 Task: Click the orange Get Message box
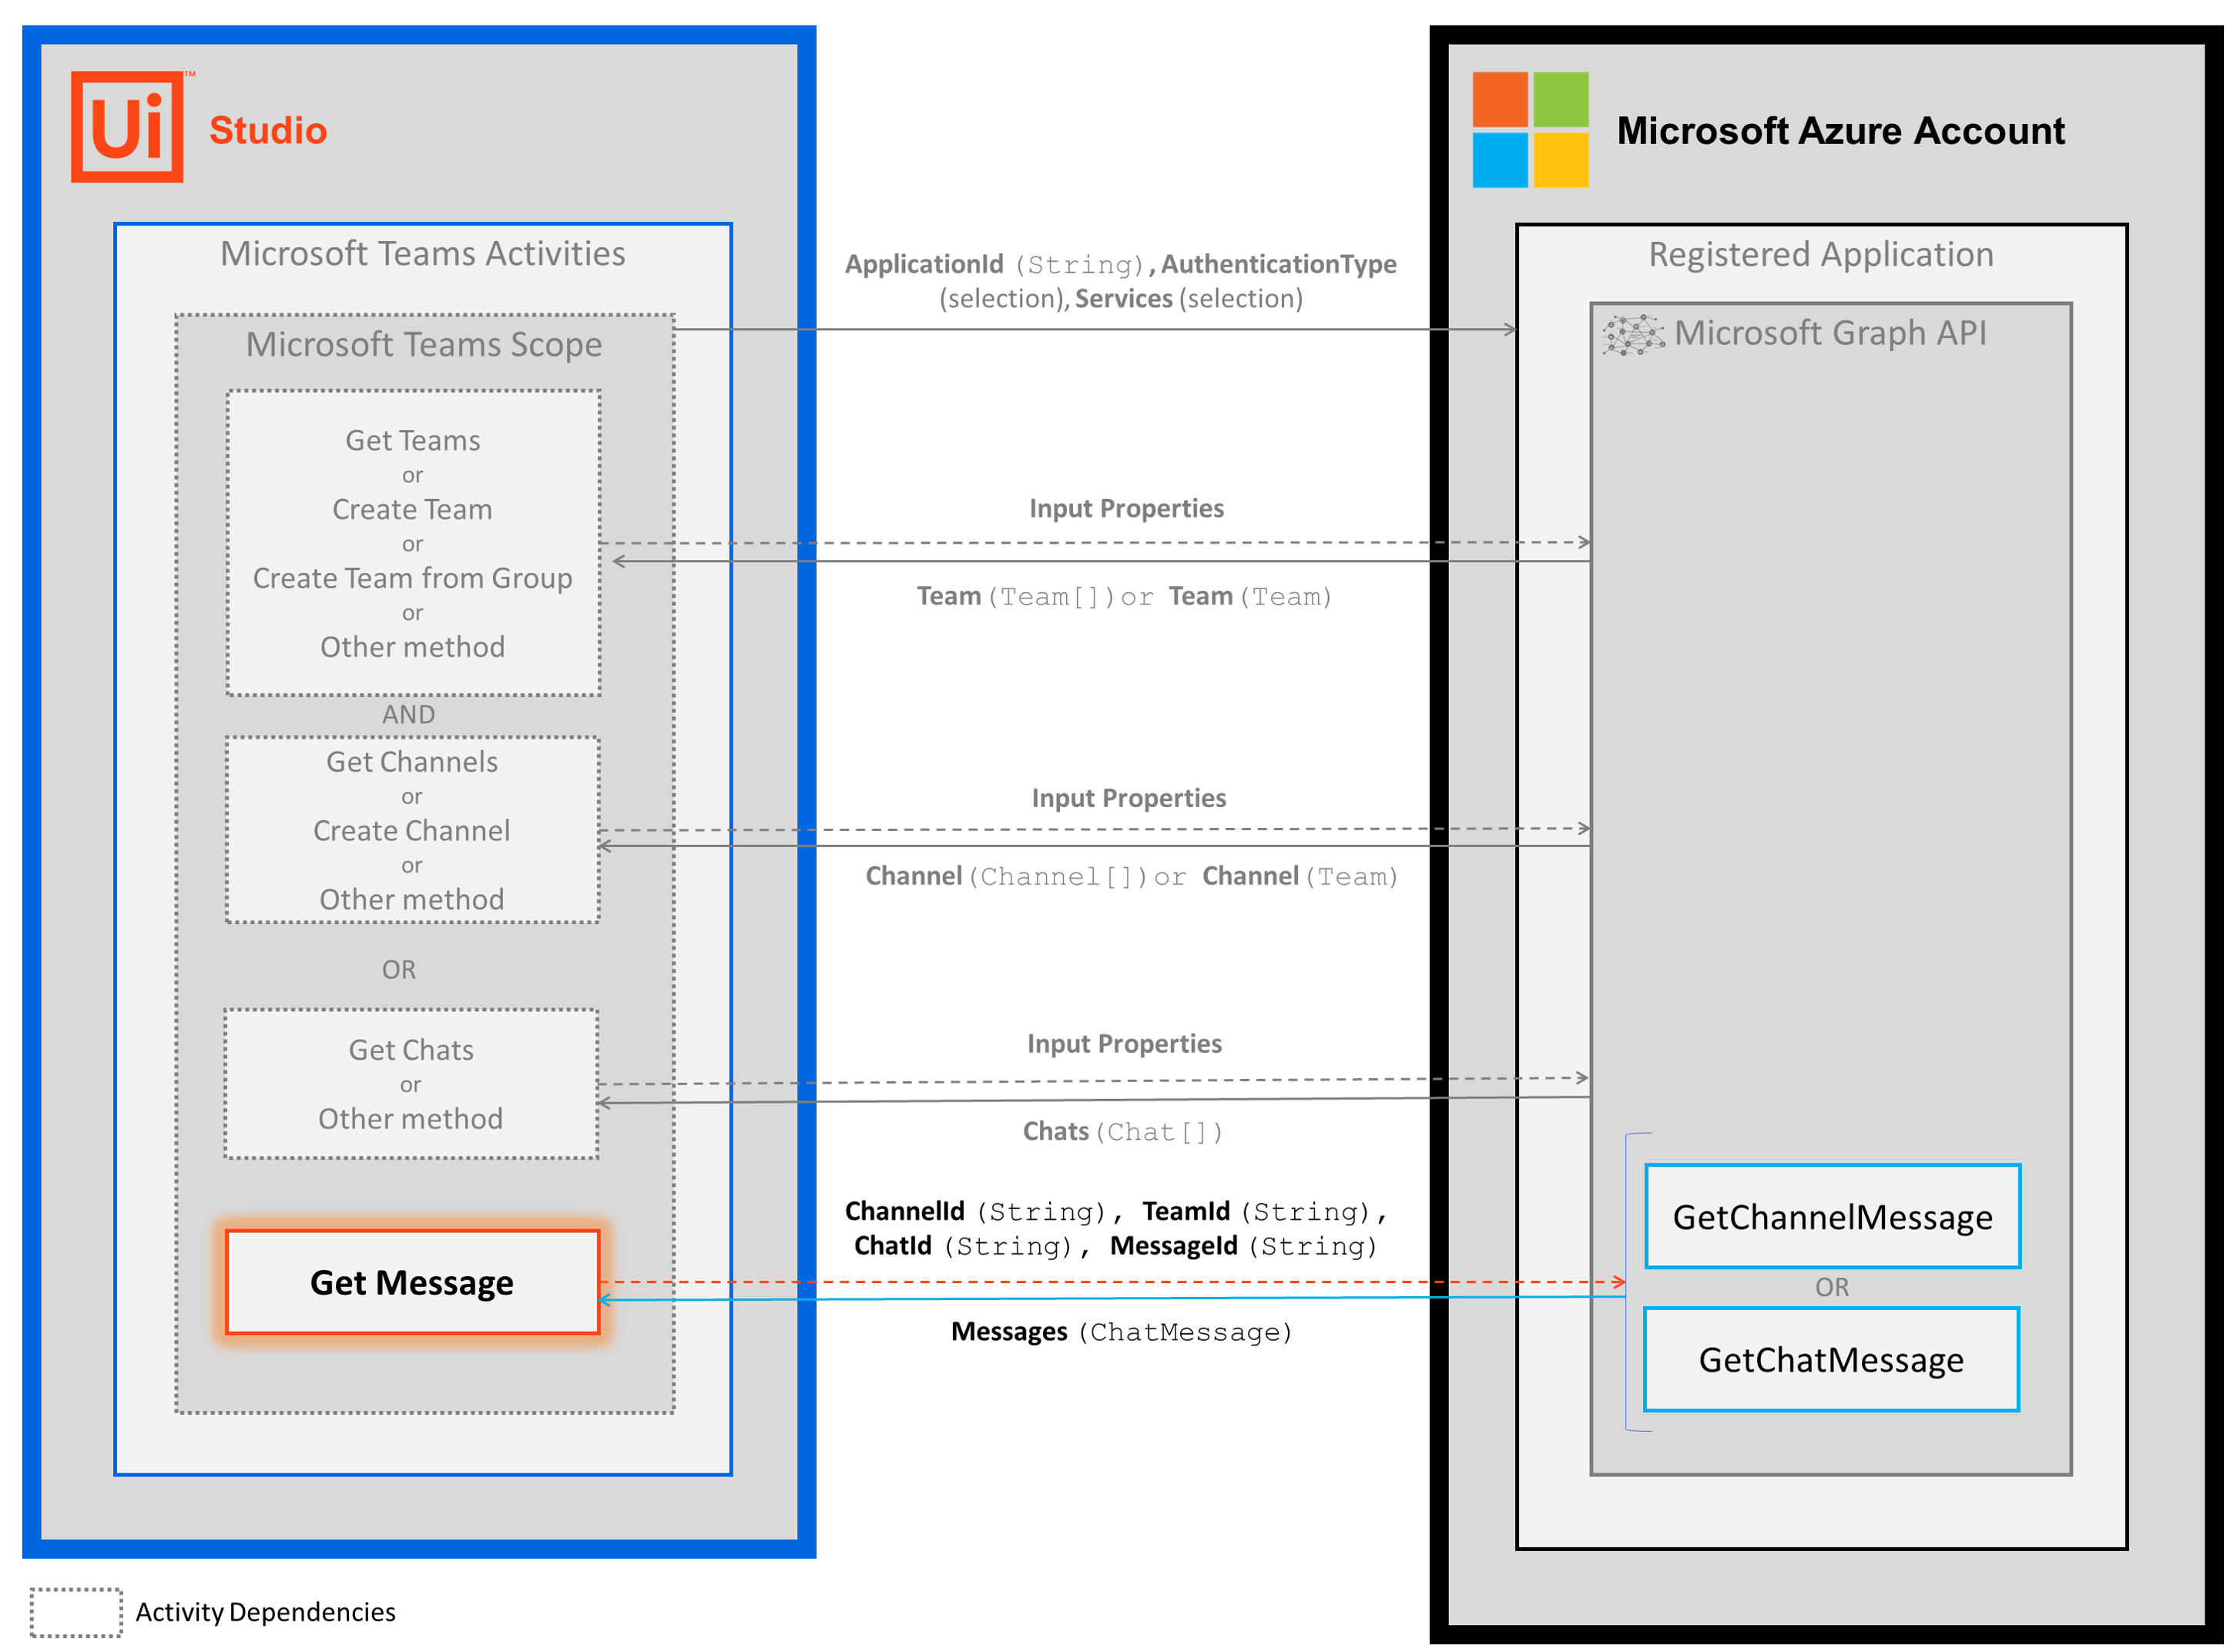point(412,1282)
